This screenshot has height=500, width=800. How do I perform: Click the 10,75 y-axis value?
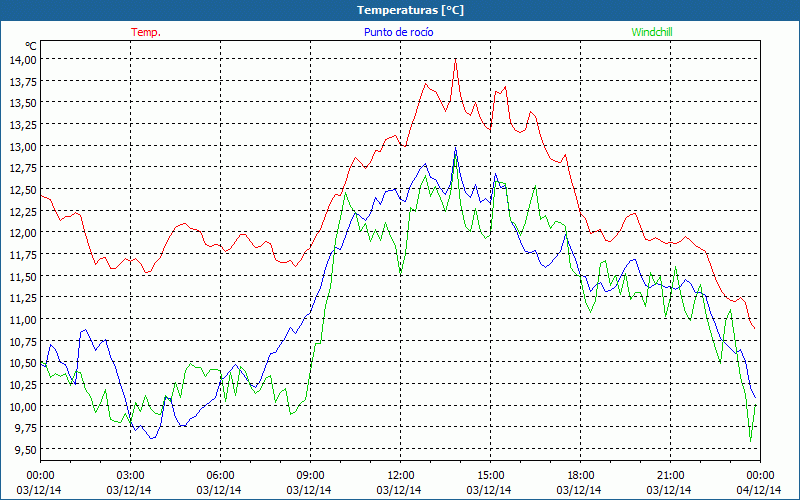(23, 341)
